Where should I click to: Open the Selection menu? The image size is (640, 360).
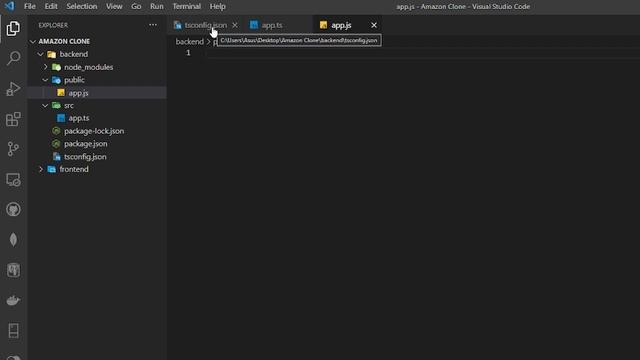pos(82,6)
